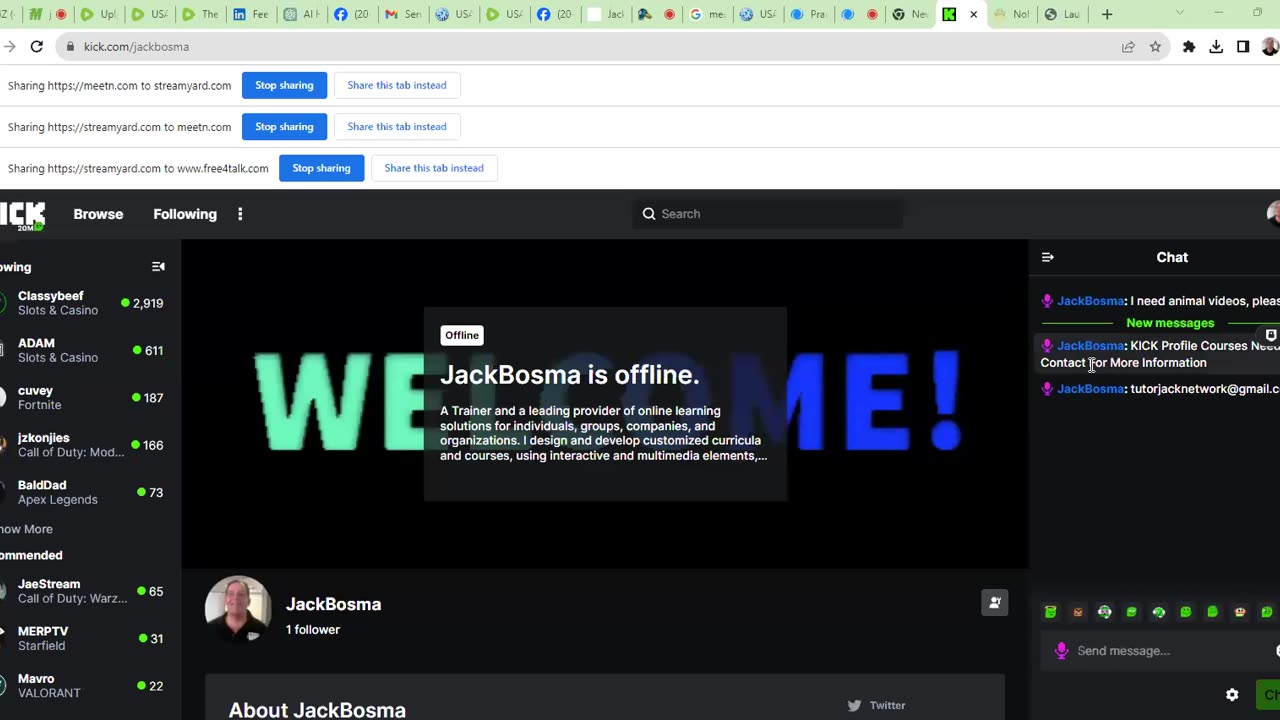This screenshot has height=720, width=1280.
Task: Open JackBosma's Twitter link
Action: pos(877,705)
